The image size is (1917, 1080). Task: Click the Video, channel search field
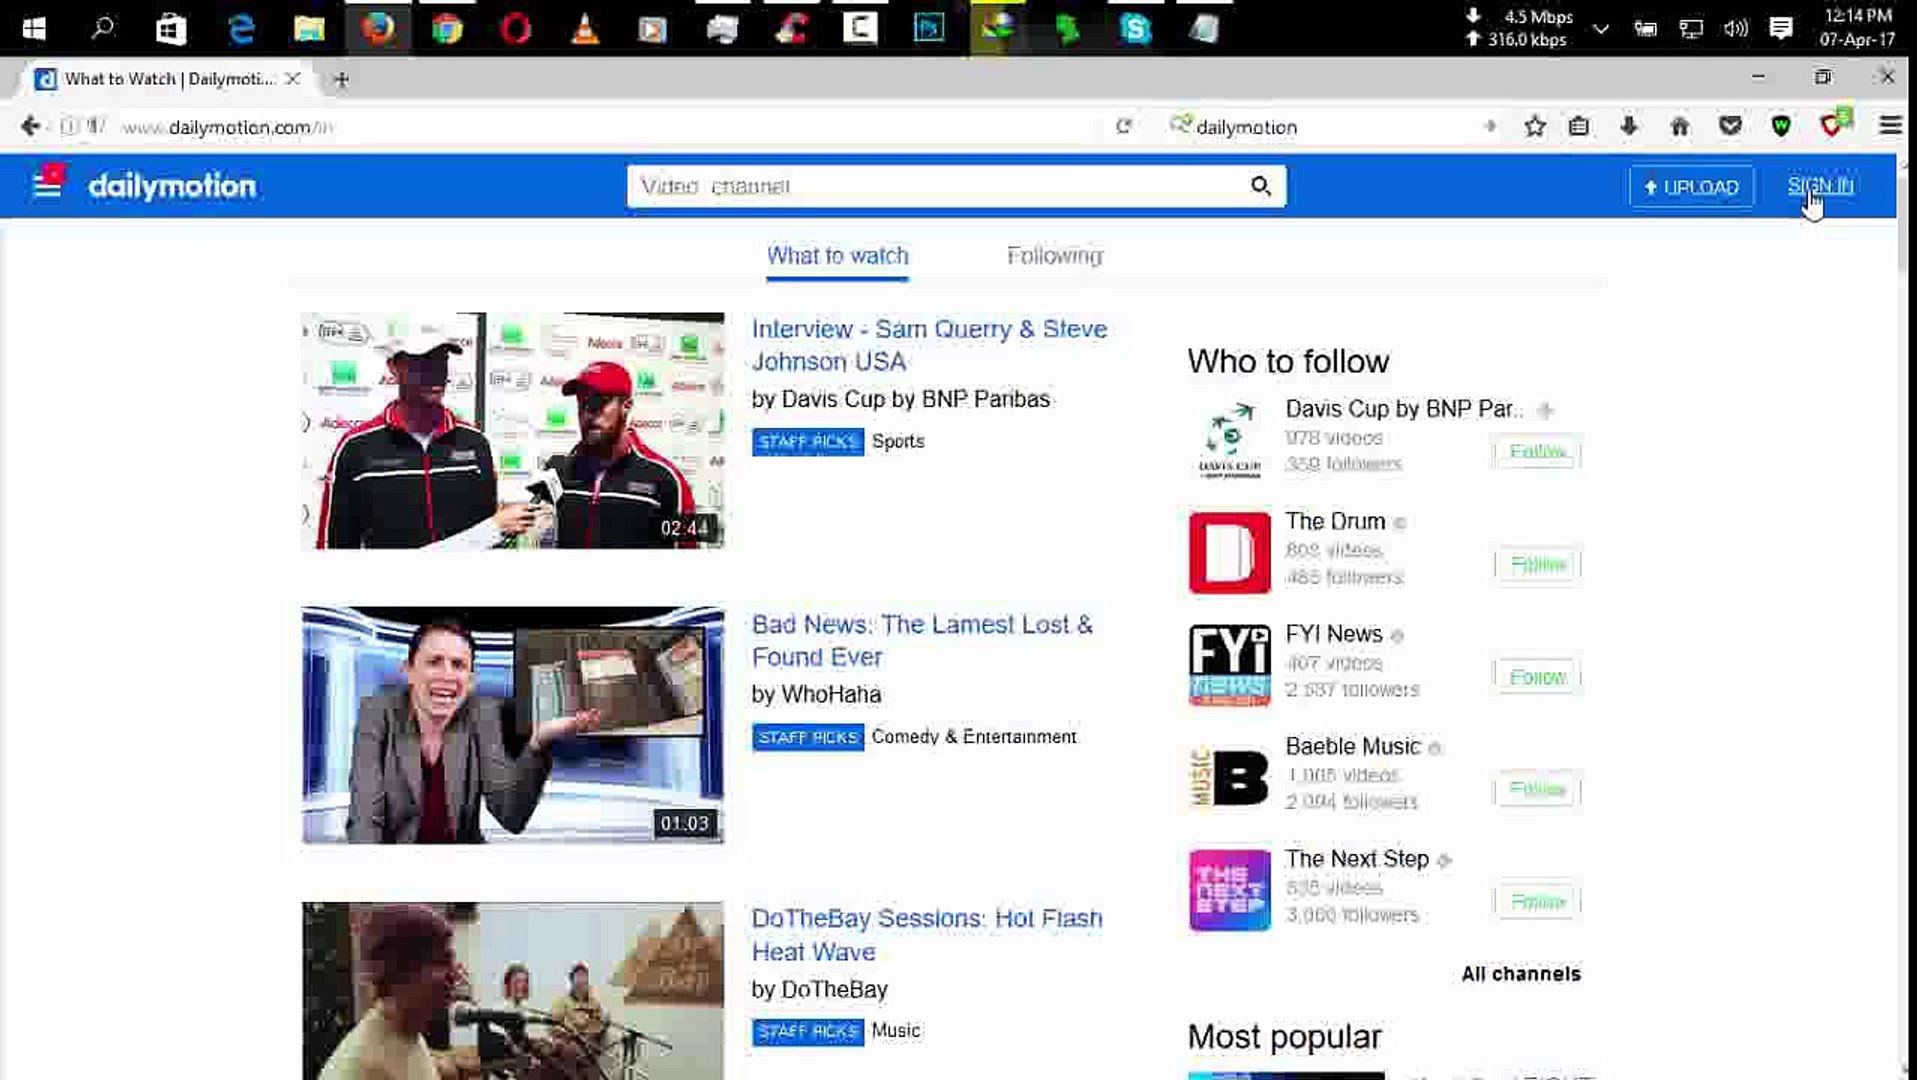935,186
